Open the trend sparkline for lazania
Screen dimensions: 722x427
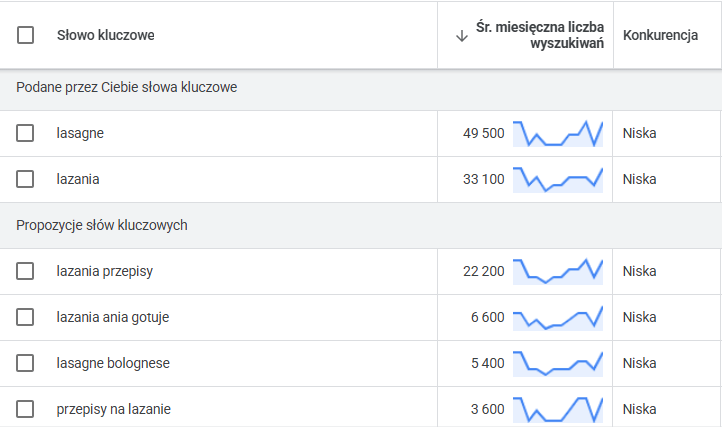[558, 179]
